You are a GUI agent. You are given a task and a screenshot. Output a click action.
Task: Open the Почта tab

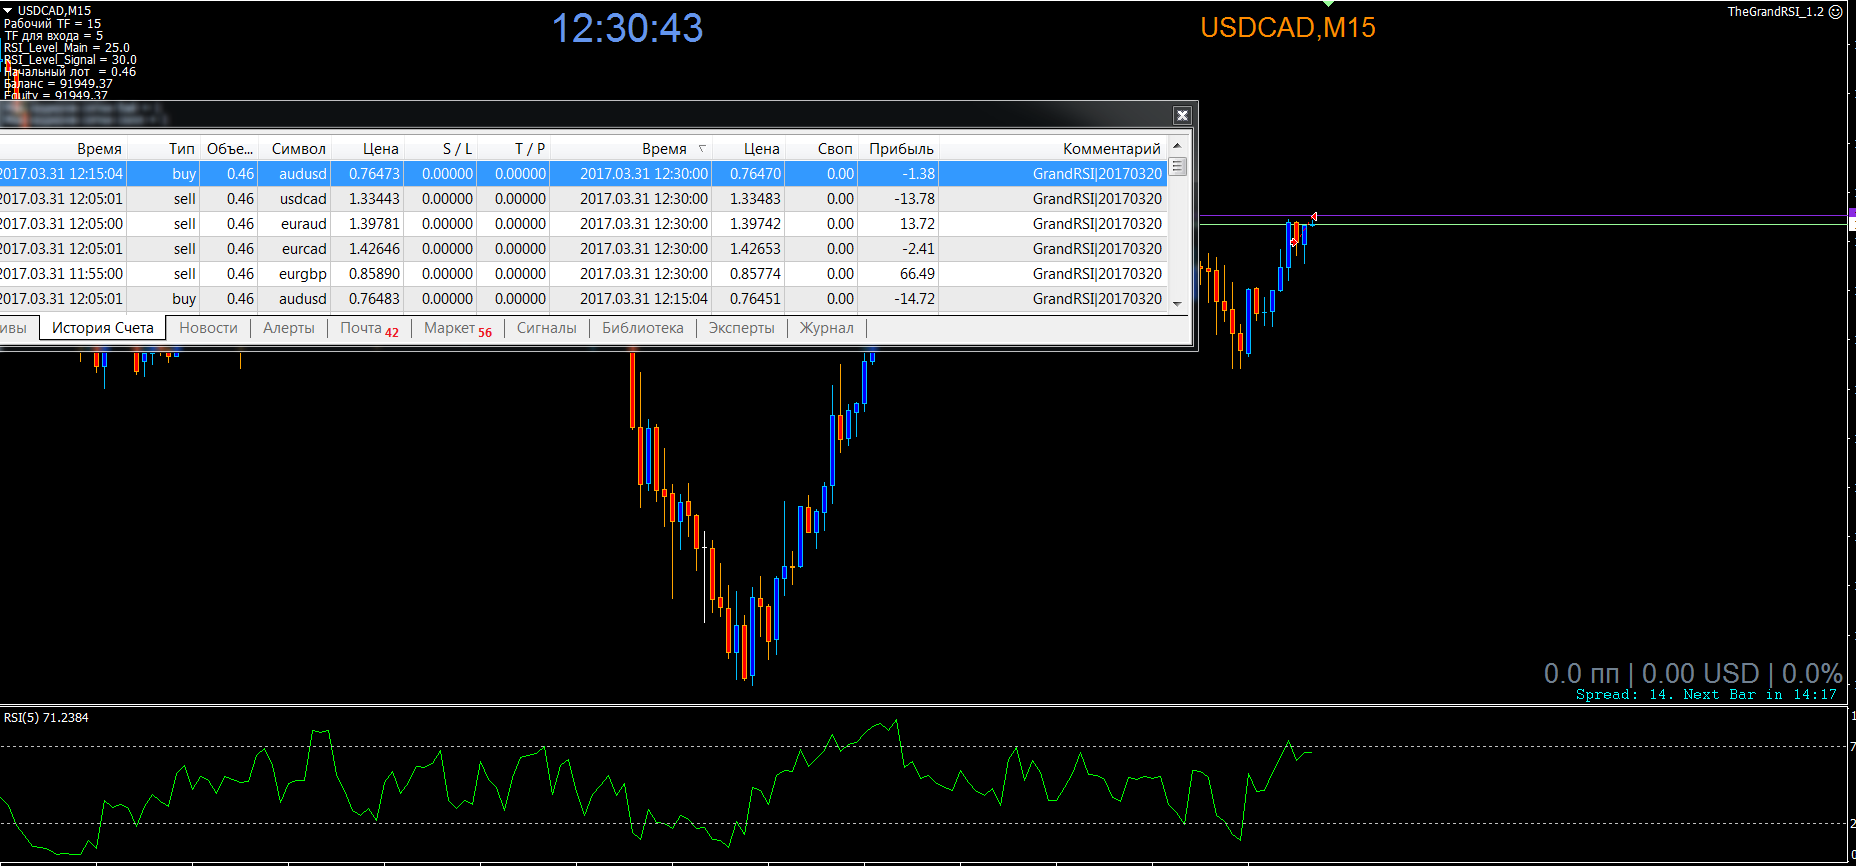tap(369, 328)
